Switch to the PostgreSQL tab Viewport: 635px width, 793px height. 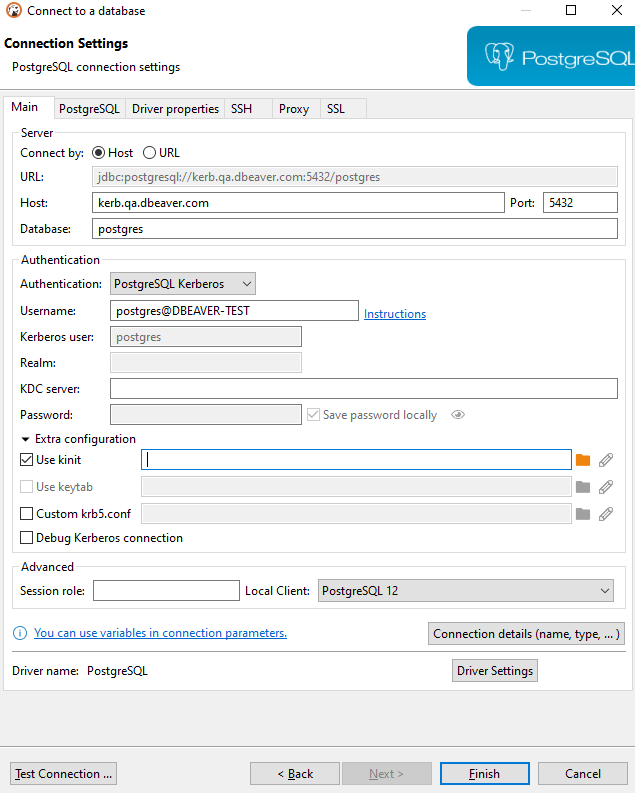tap(89, 109)
